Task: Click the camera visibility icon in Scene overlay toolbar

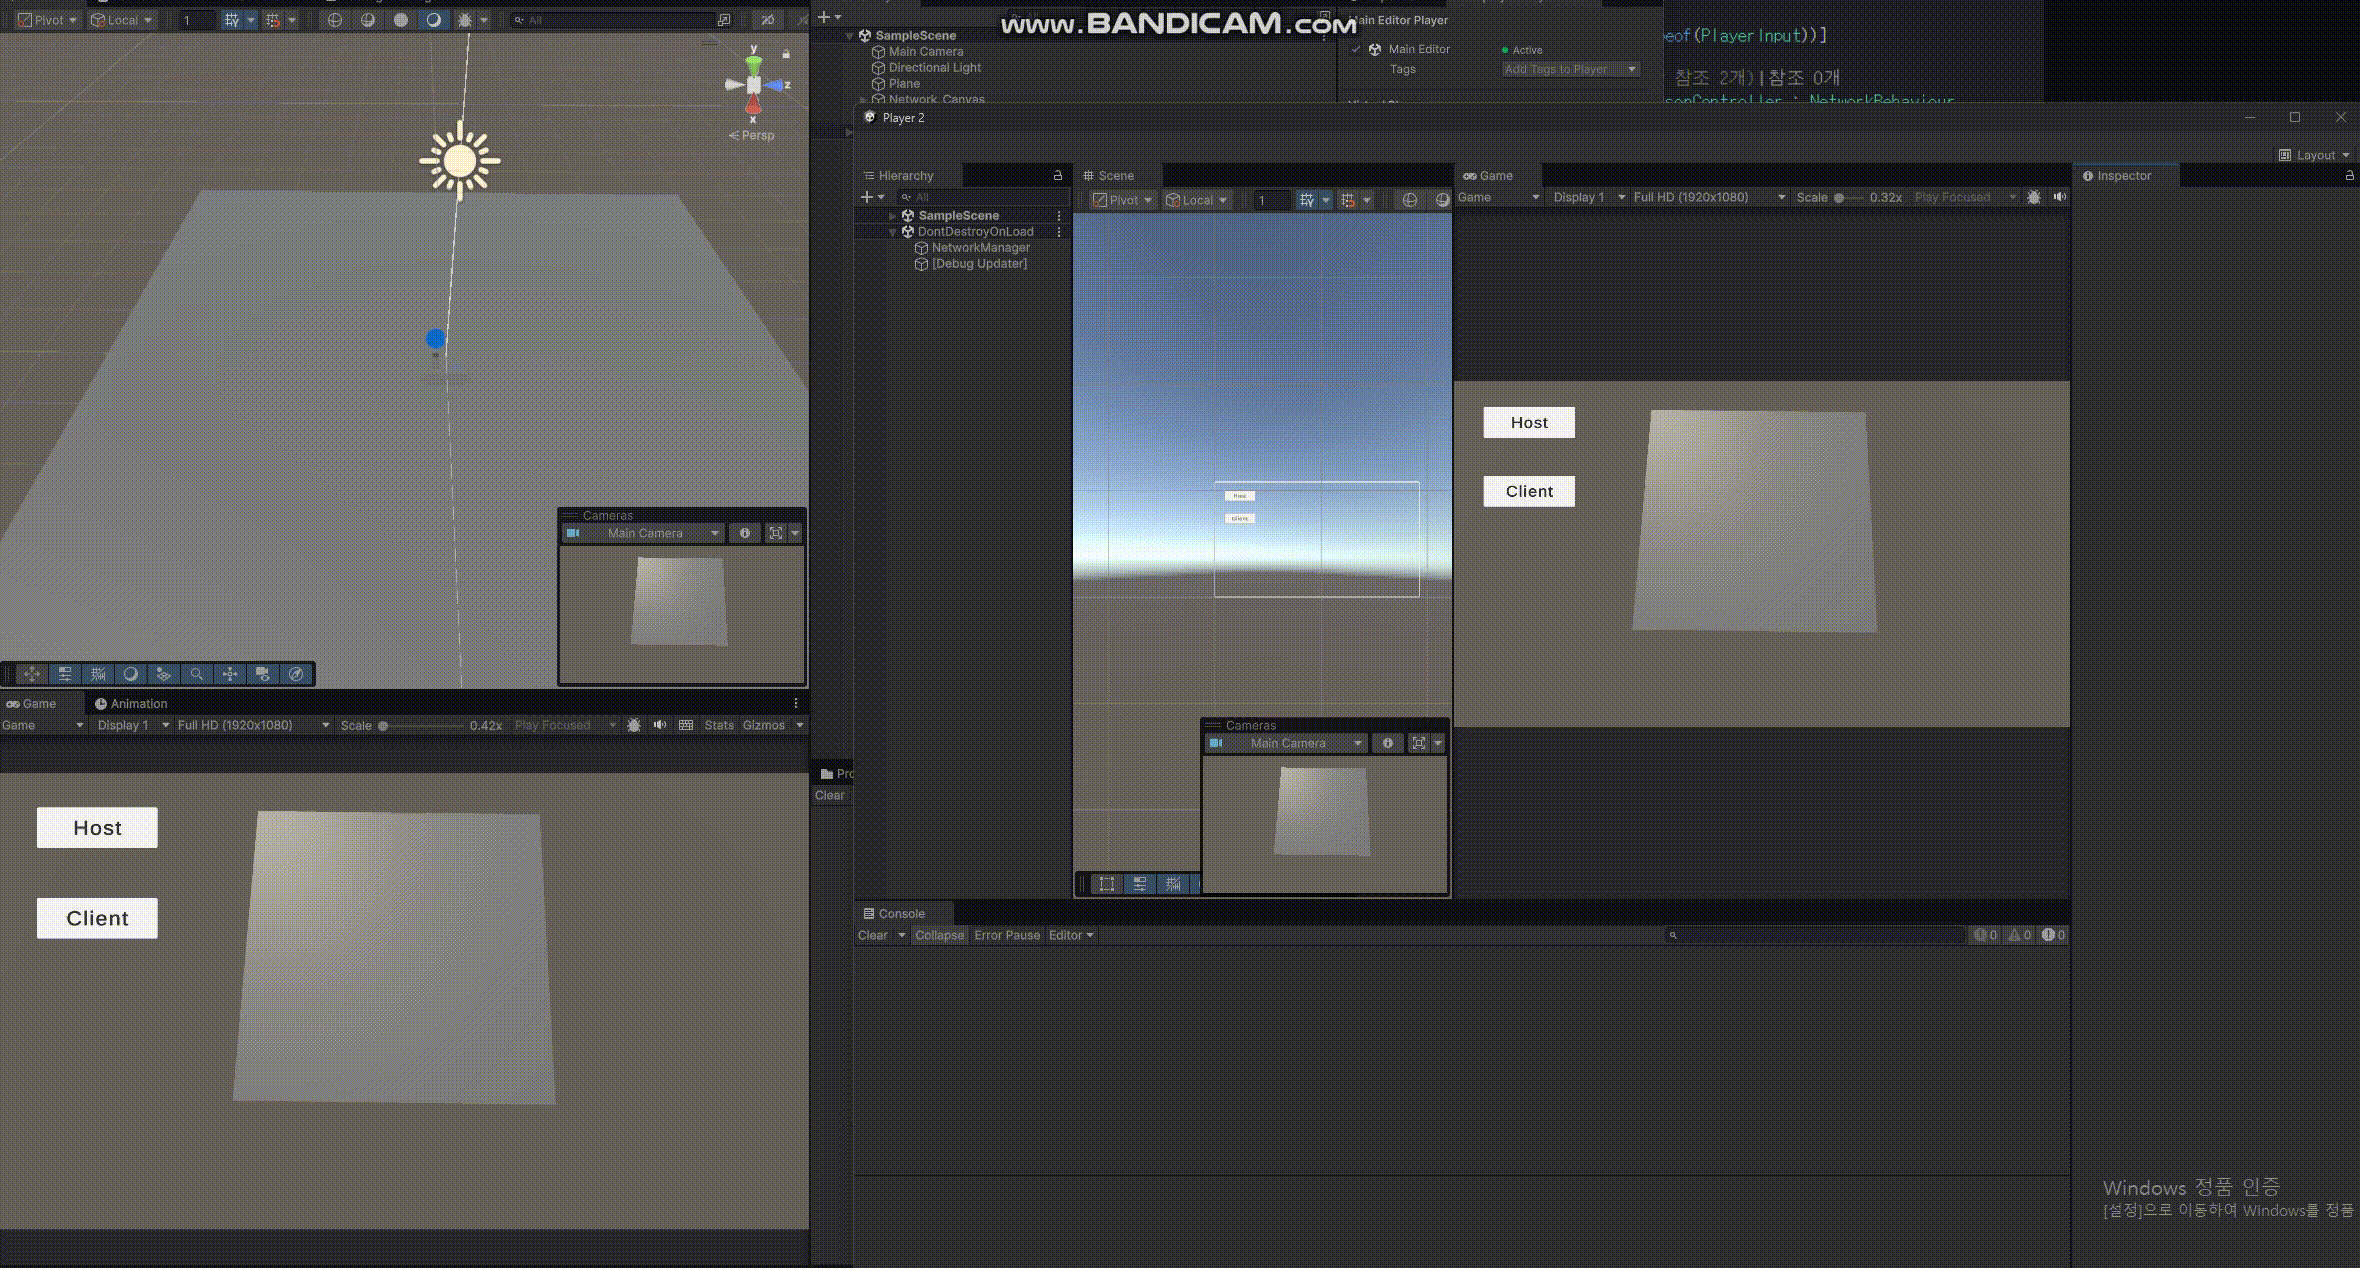Action: click(263, 674)
